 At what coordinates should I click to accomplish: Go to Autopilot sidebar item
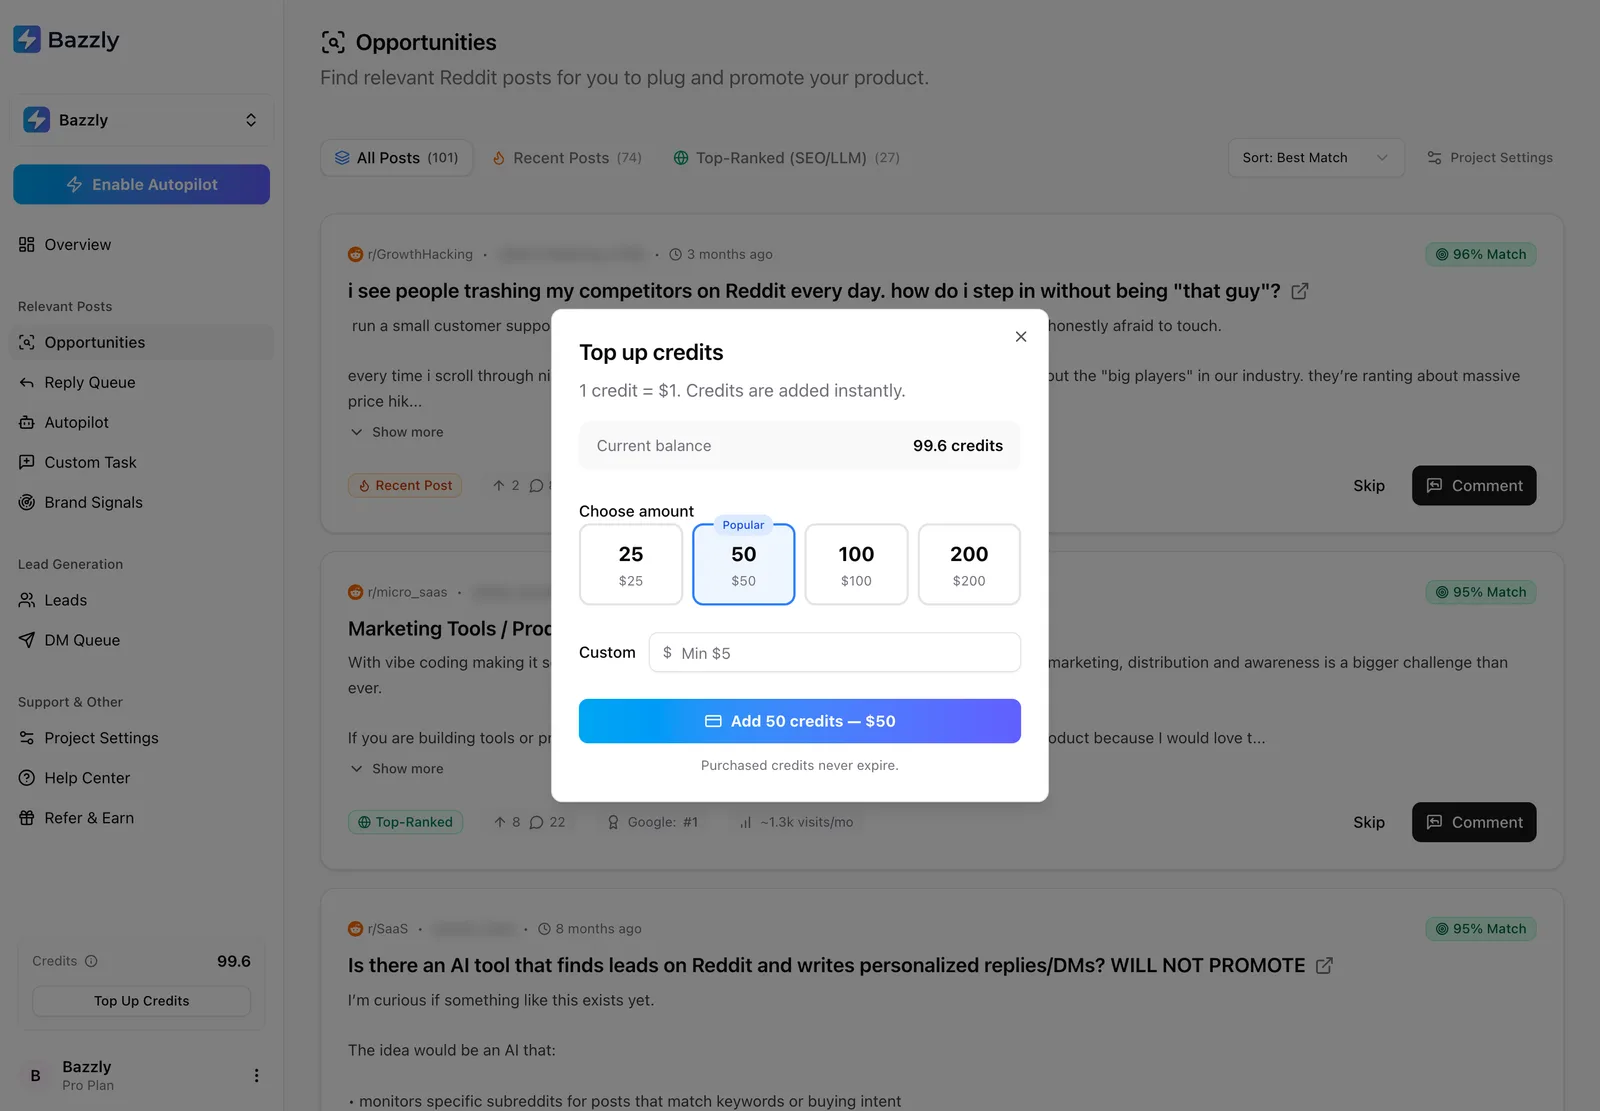point(142,423)
